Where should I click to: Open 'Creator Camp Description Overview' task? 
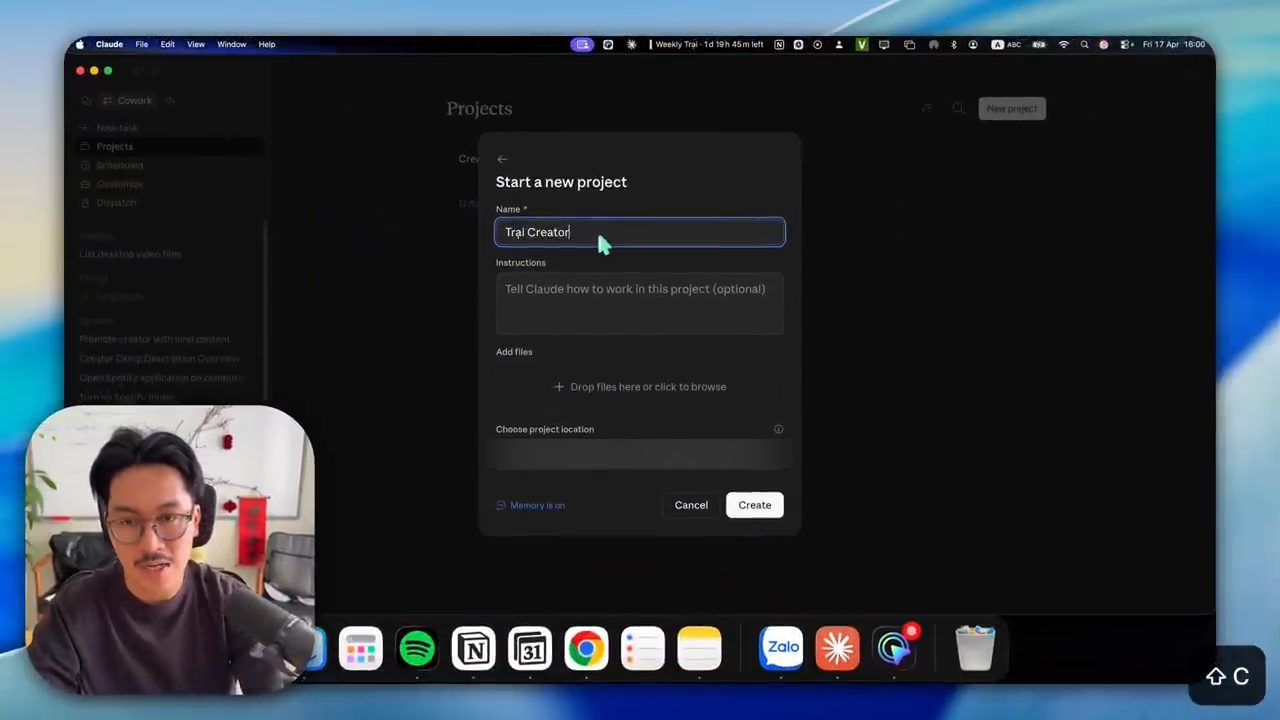click(x=159, y=358)
